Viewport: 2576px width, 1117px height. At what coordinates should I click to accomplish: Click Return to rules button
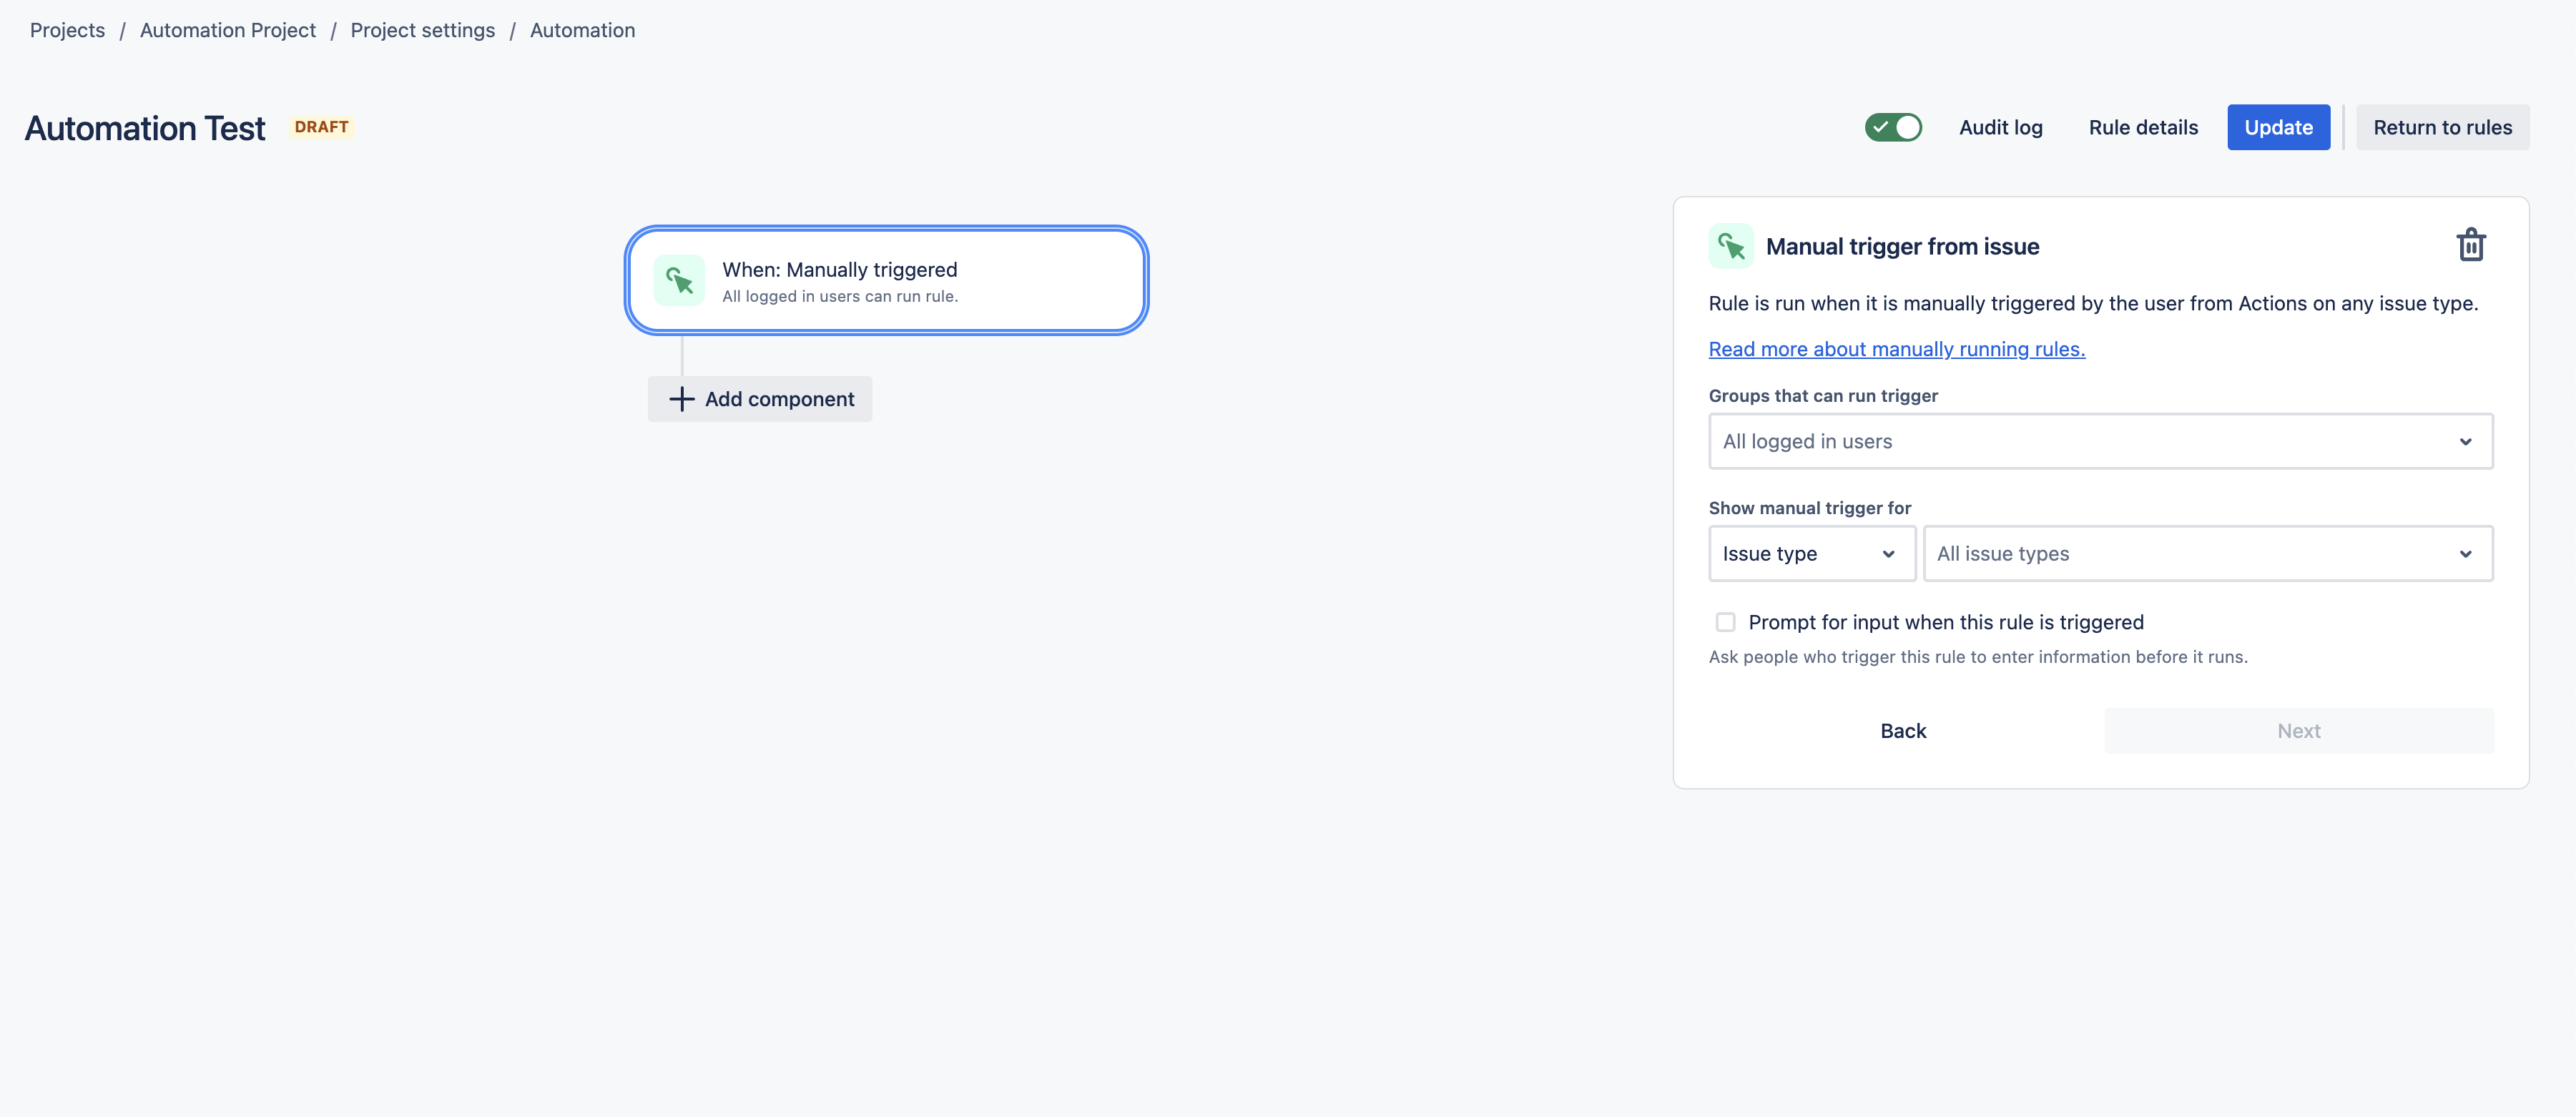coord(2441,127)
